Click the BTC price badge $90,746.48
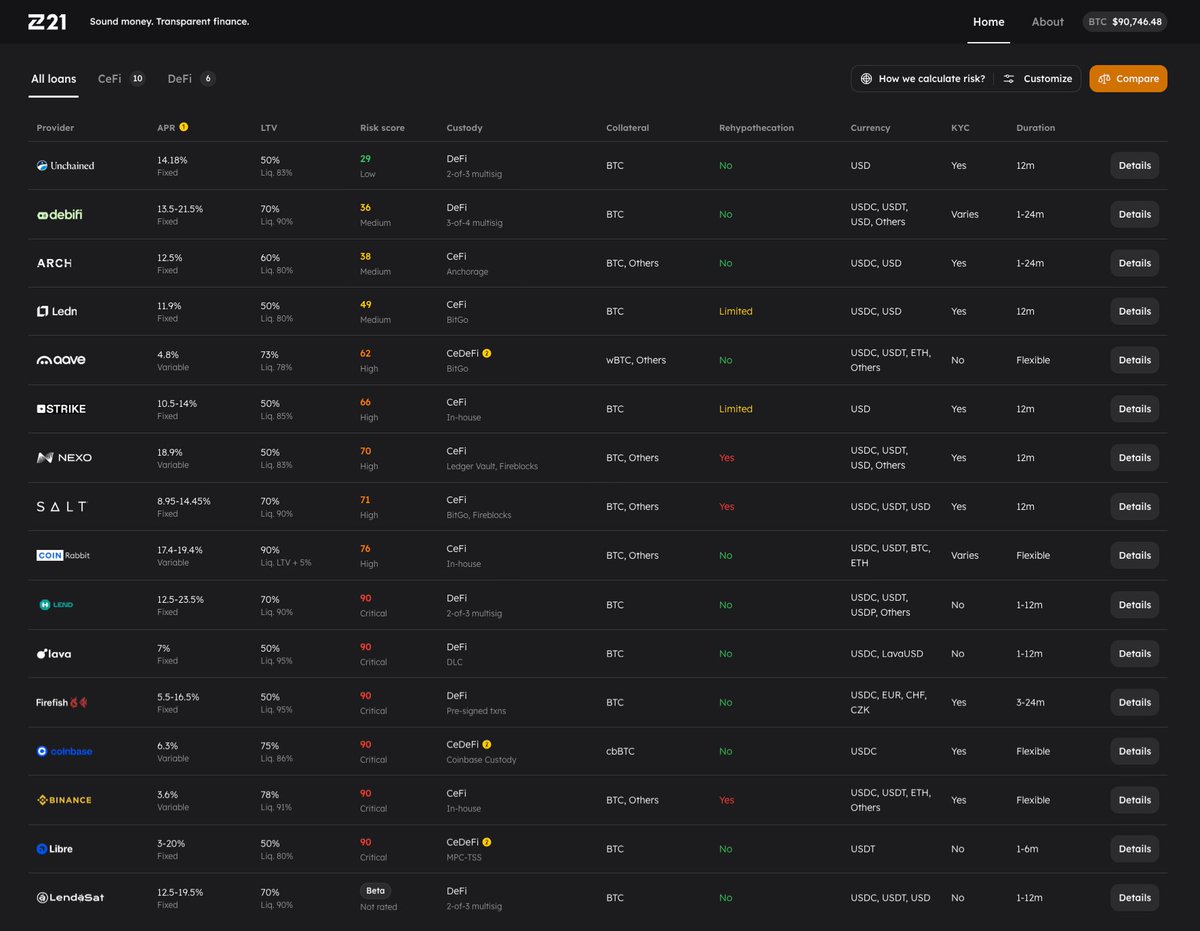 tap(1125, 22)
